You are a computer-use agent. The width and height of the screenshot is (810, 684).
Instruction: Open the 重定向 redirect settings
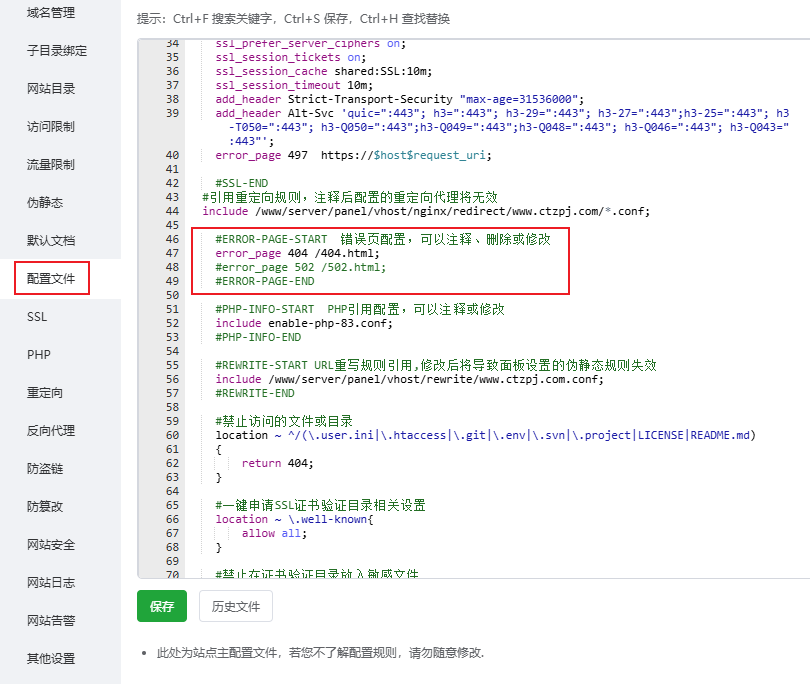(45, 393)
